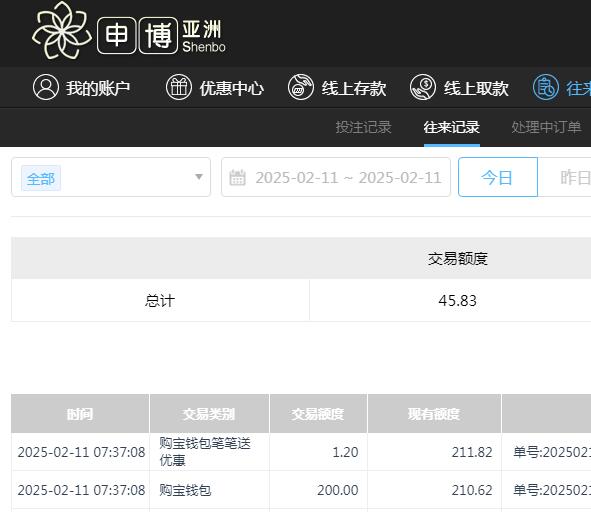Viewport: 591px width, 512px height.
Task: Select the 线上存款 deposit icon
Action: click(x=301, y=87)
